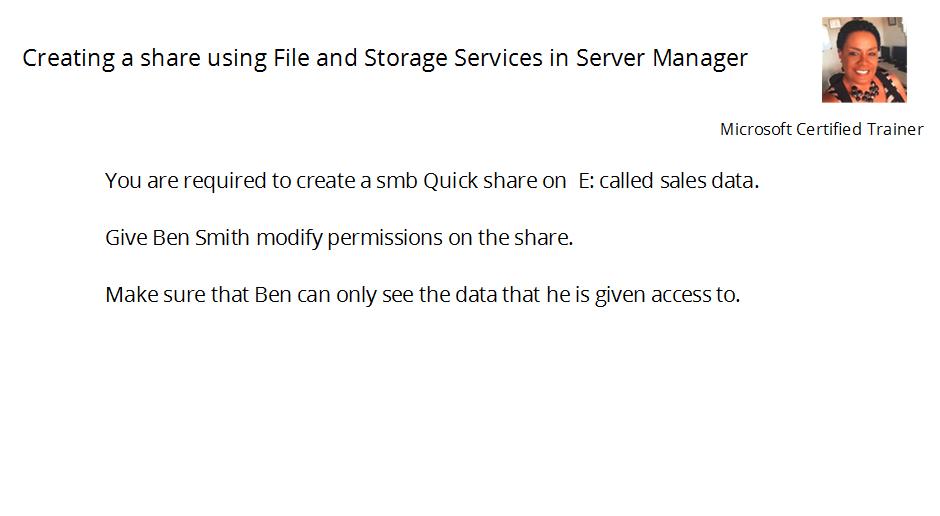
Task: Click the name 'Ben Smith'
Action: (x=201, y=238)
